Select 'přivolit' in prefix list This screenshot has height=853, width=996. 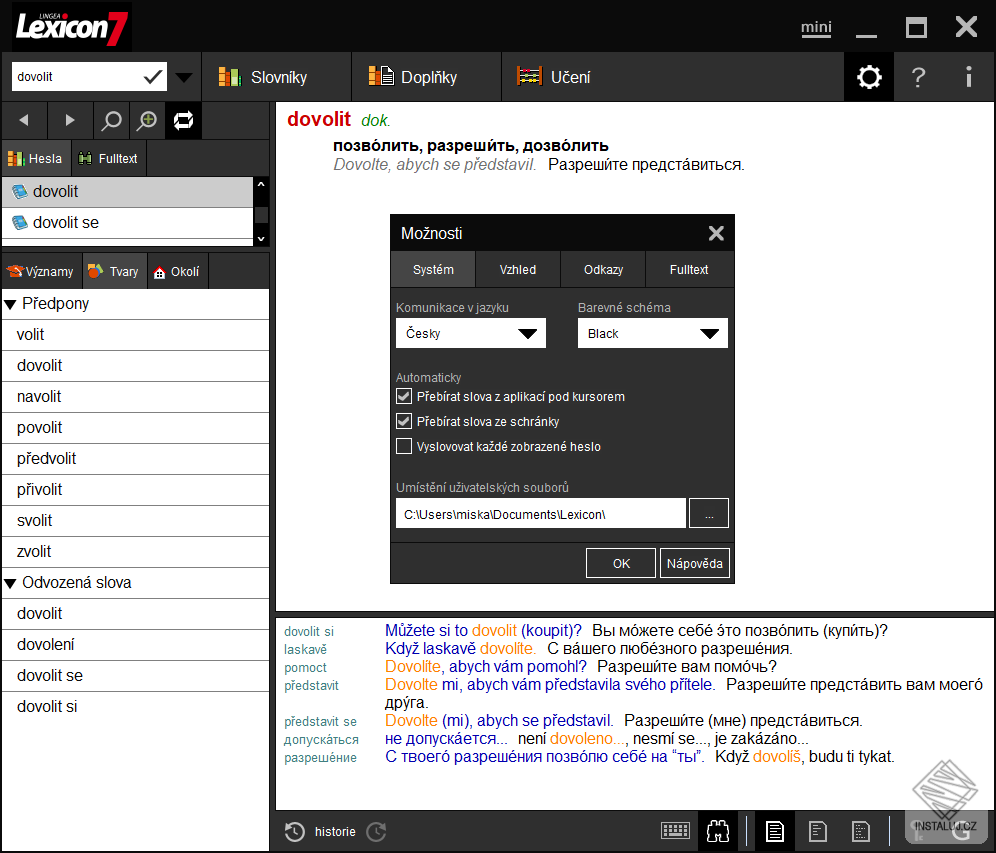pyautogui.click(x=135, y=490)
